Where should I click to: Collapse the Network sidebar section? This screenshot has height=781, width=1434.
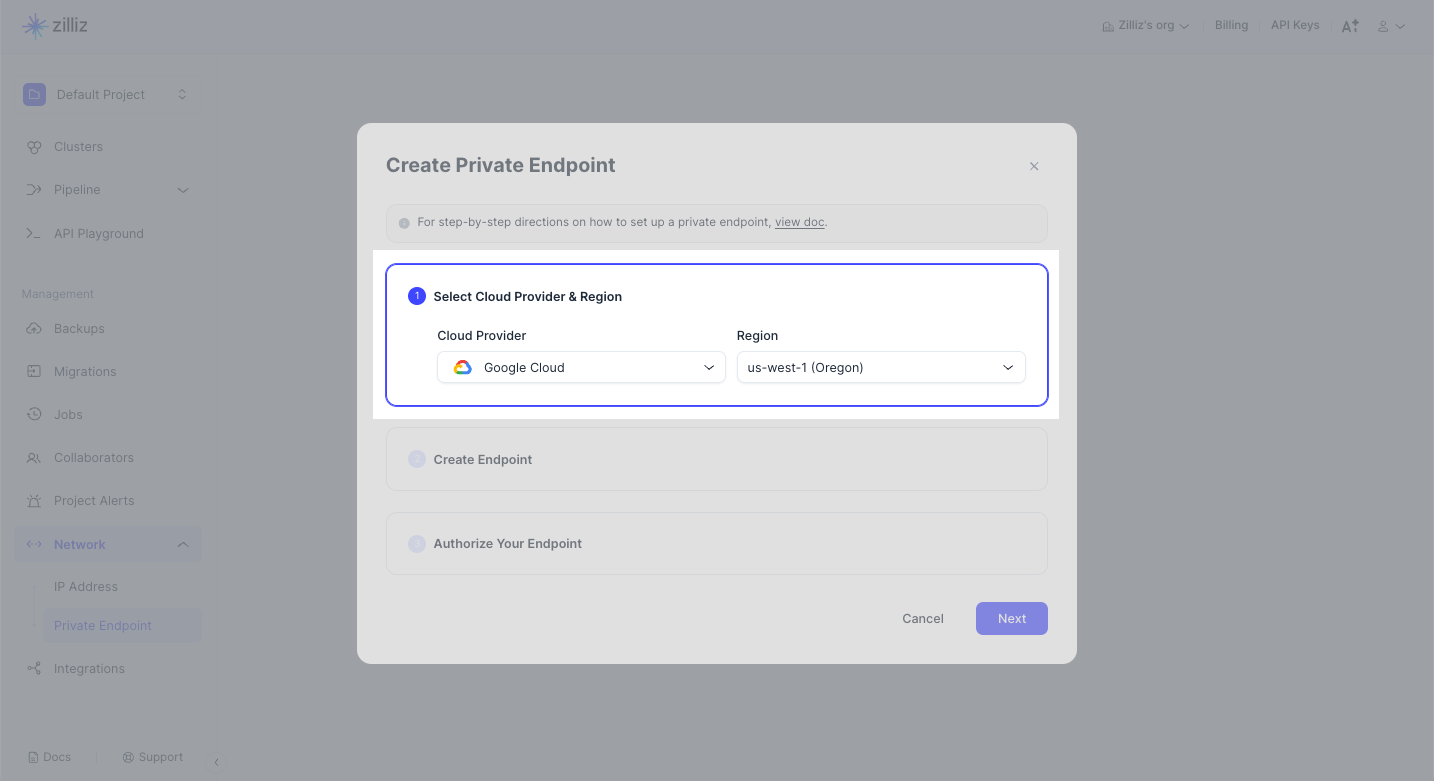point(182,545)
